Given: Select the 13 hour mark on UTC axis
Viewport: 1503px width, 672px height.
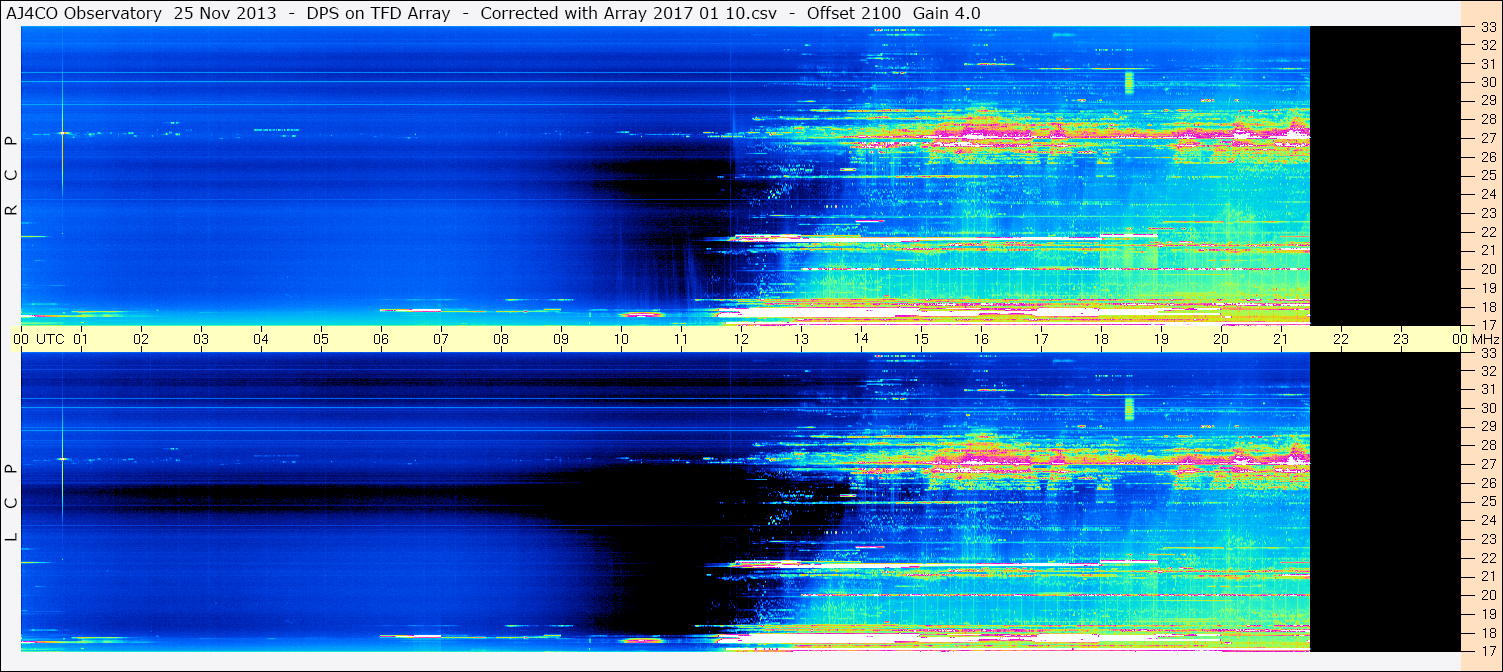Looking at the screenshot, I should 801,339.
